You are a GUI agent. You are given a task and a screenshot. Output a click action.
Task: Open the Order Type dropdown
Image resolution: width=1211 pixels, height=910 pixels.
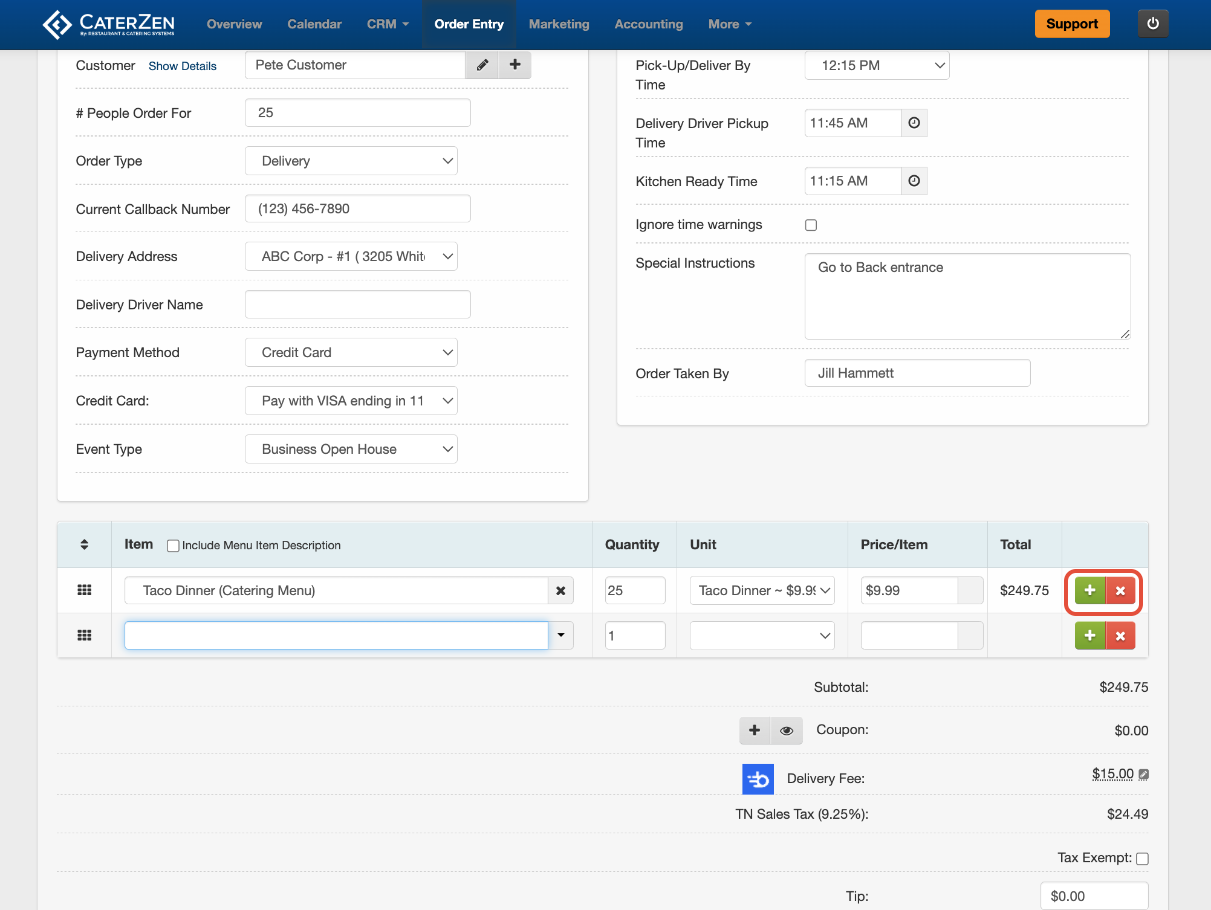(x=351, y=161)
